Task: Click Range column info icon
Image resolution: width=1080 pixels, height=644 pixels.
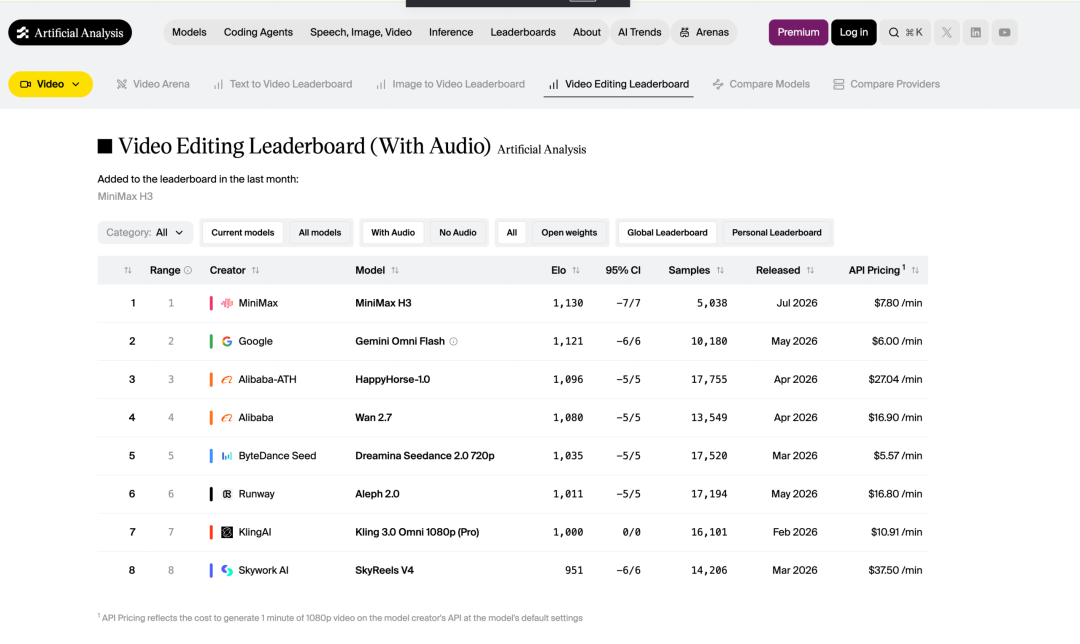Action: coord(188,271)
